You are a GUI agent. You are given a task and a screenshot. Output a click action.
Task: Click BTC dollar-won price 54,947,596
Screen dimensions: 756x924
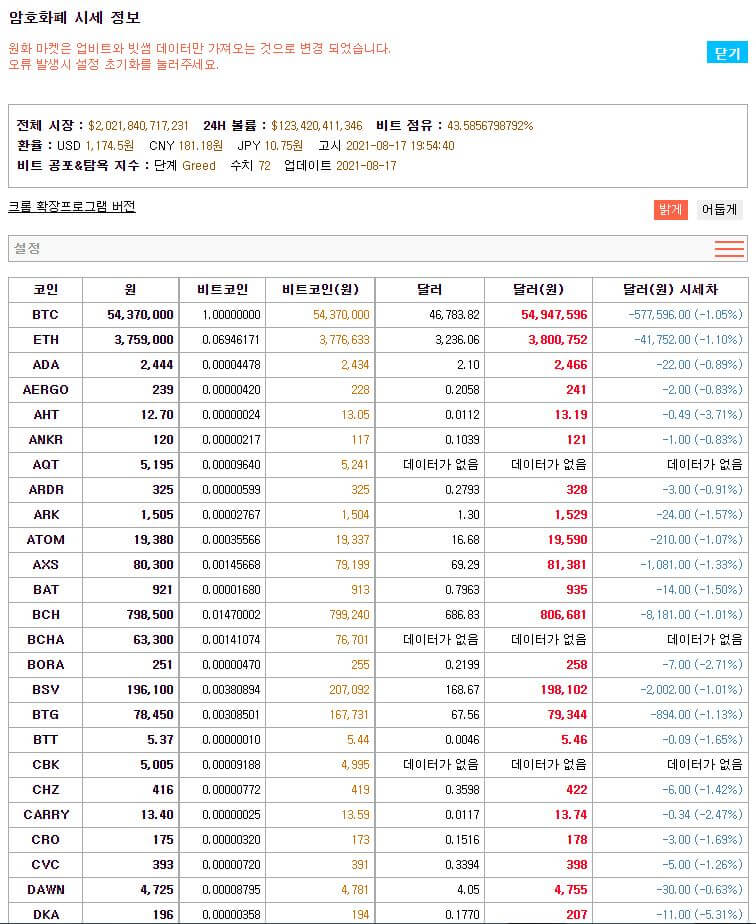pyautogui.click(x=554, y=315)
